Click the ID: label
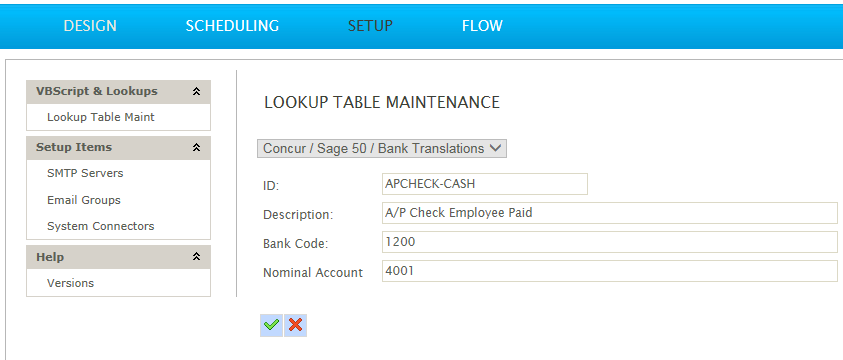The image size is (843, 360). [x=271, y=186]
